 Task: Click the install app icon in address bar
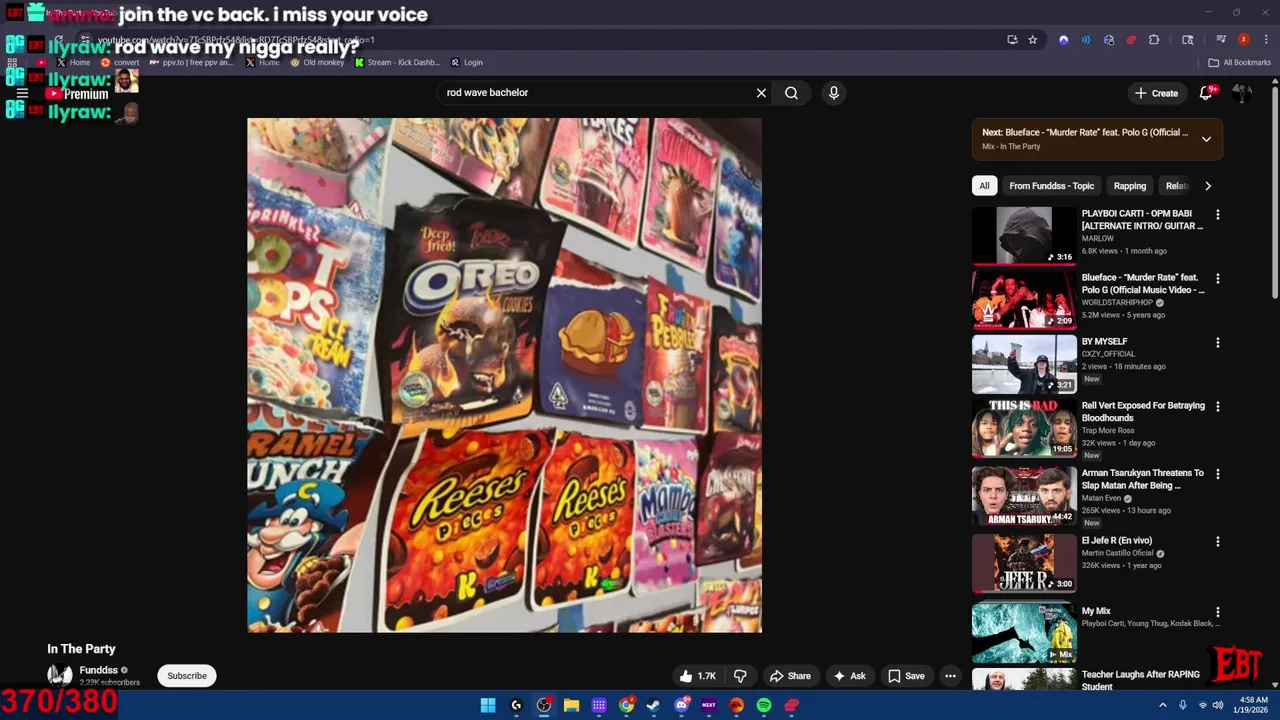[x=1012, y=40]
